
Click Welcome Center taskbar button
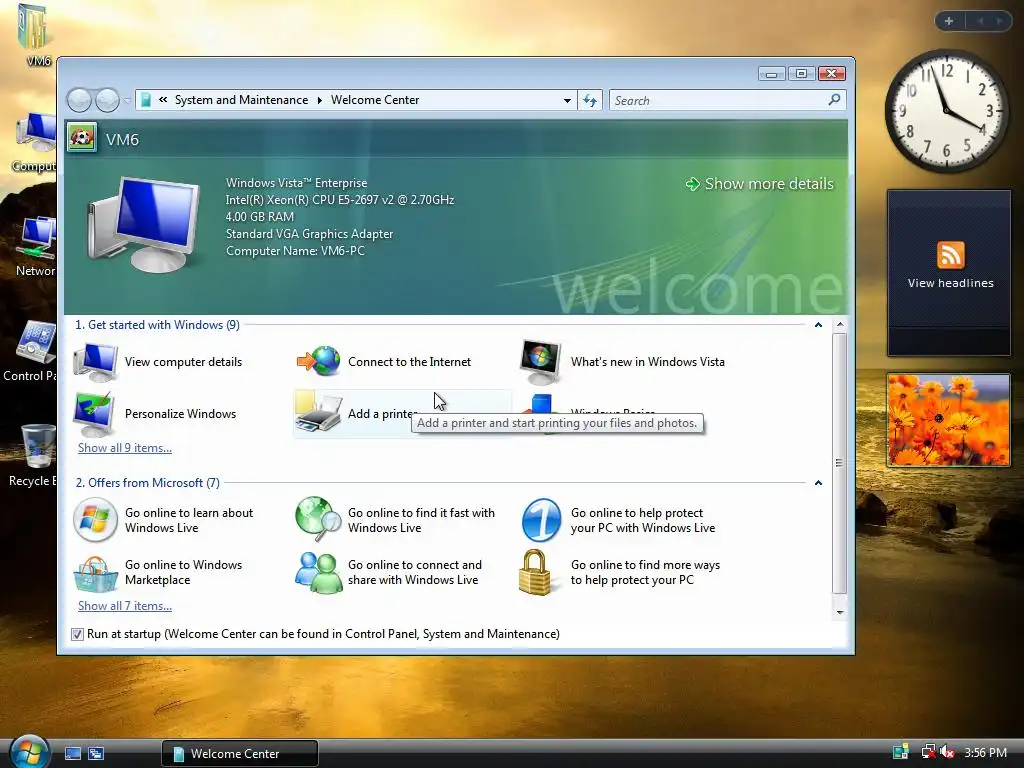(240, 754)
